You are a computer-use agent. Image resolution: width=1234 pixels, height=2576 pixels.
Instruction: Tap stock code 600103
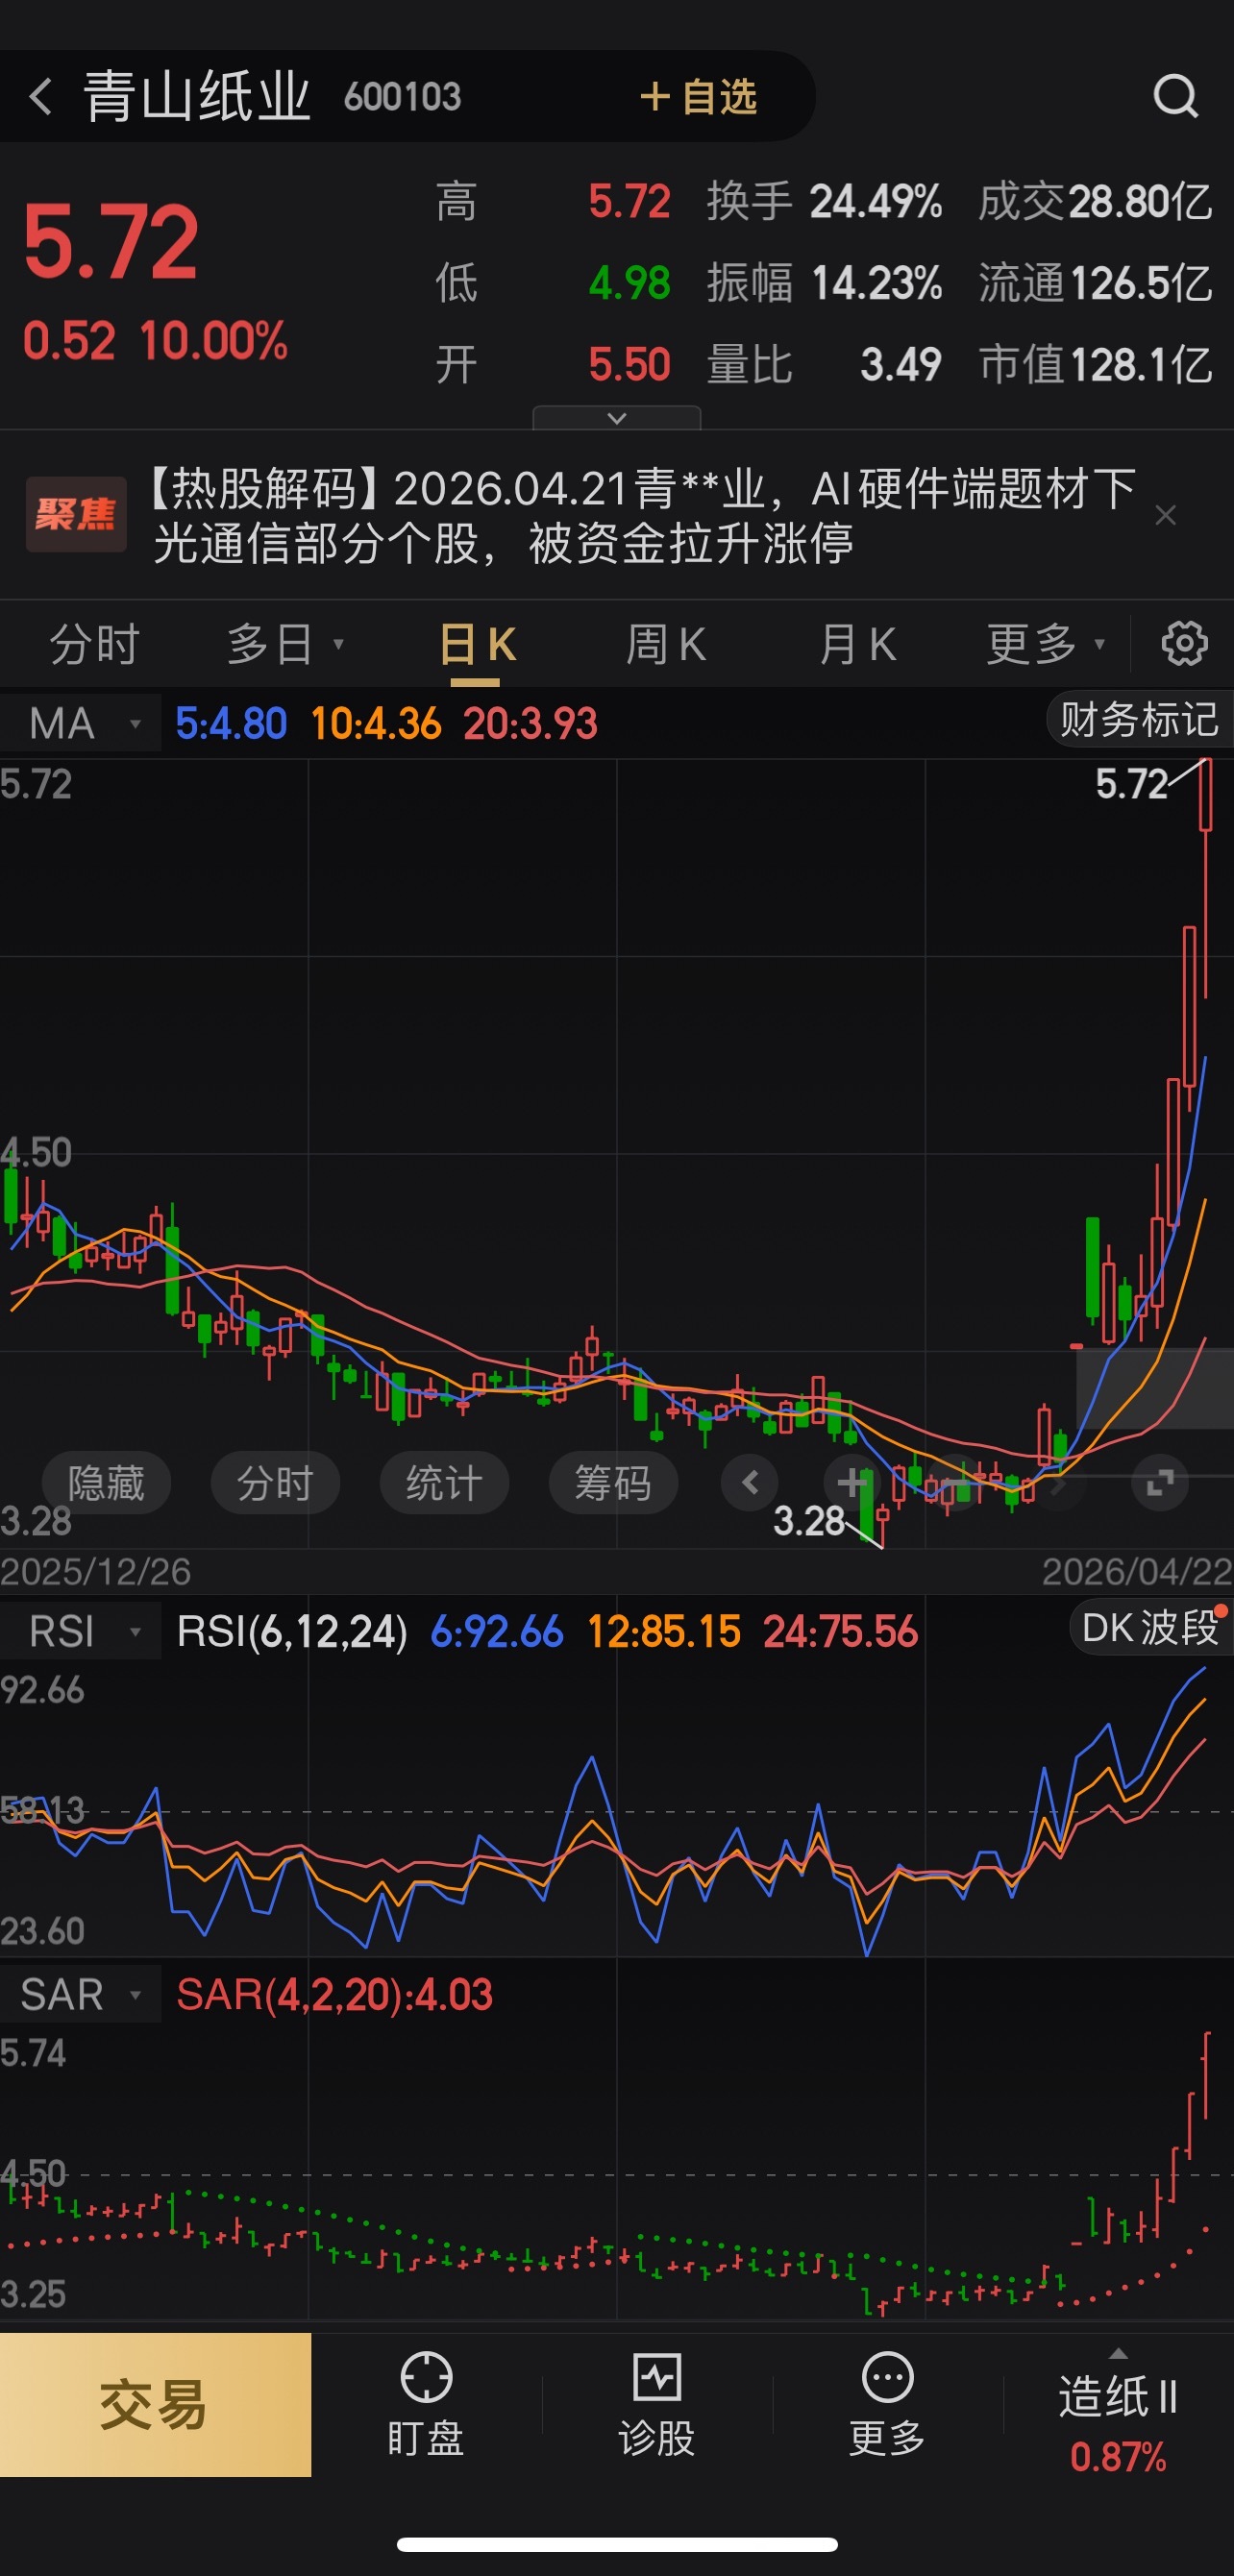(403, 97)
